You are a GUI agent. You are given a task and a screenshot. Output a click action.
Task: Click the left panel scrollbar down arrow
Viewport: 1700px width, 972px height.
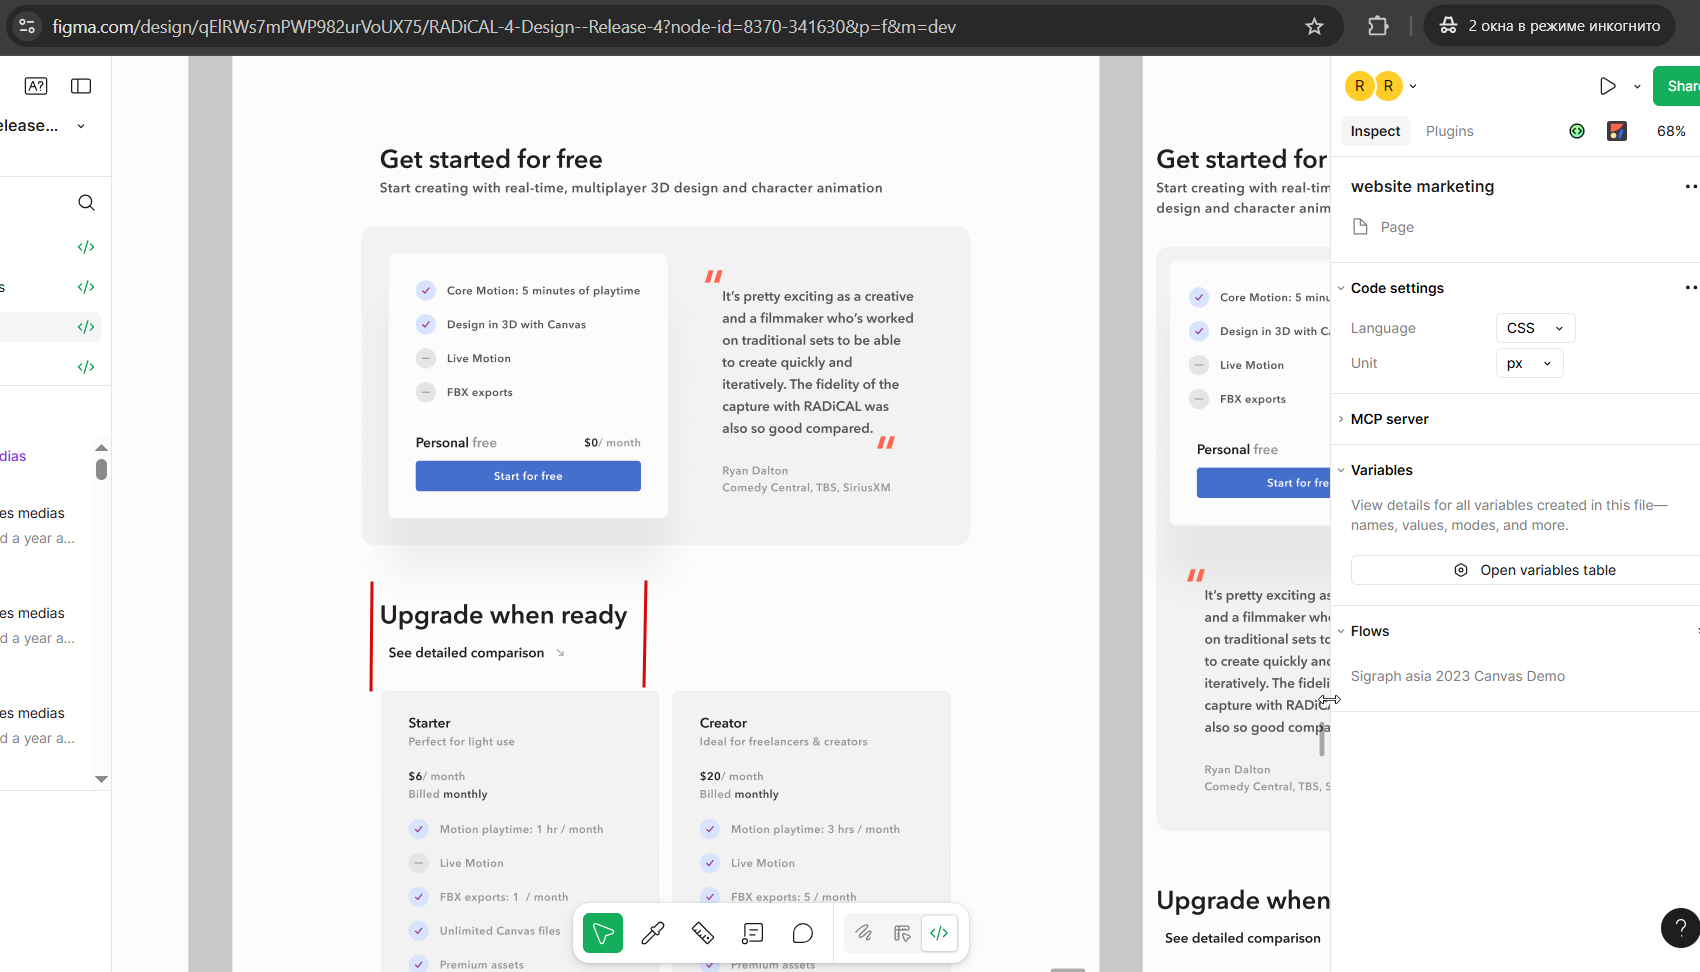tap(101, 779)
